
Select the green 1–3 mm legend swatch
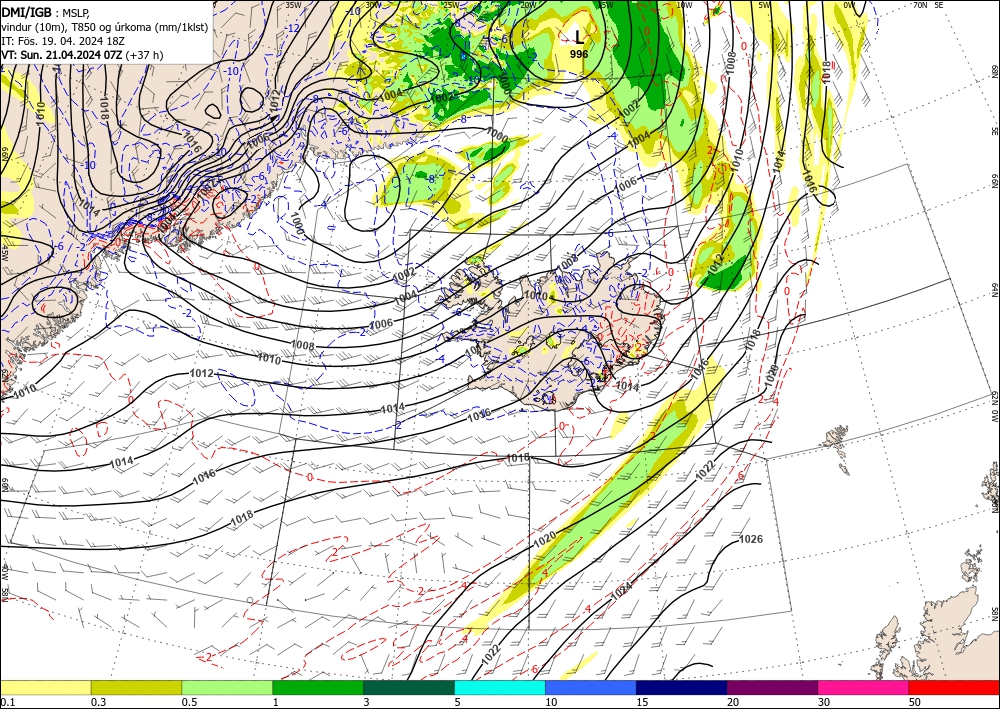point(318,687)
